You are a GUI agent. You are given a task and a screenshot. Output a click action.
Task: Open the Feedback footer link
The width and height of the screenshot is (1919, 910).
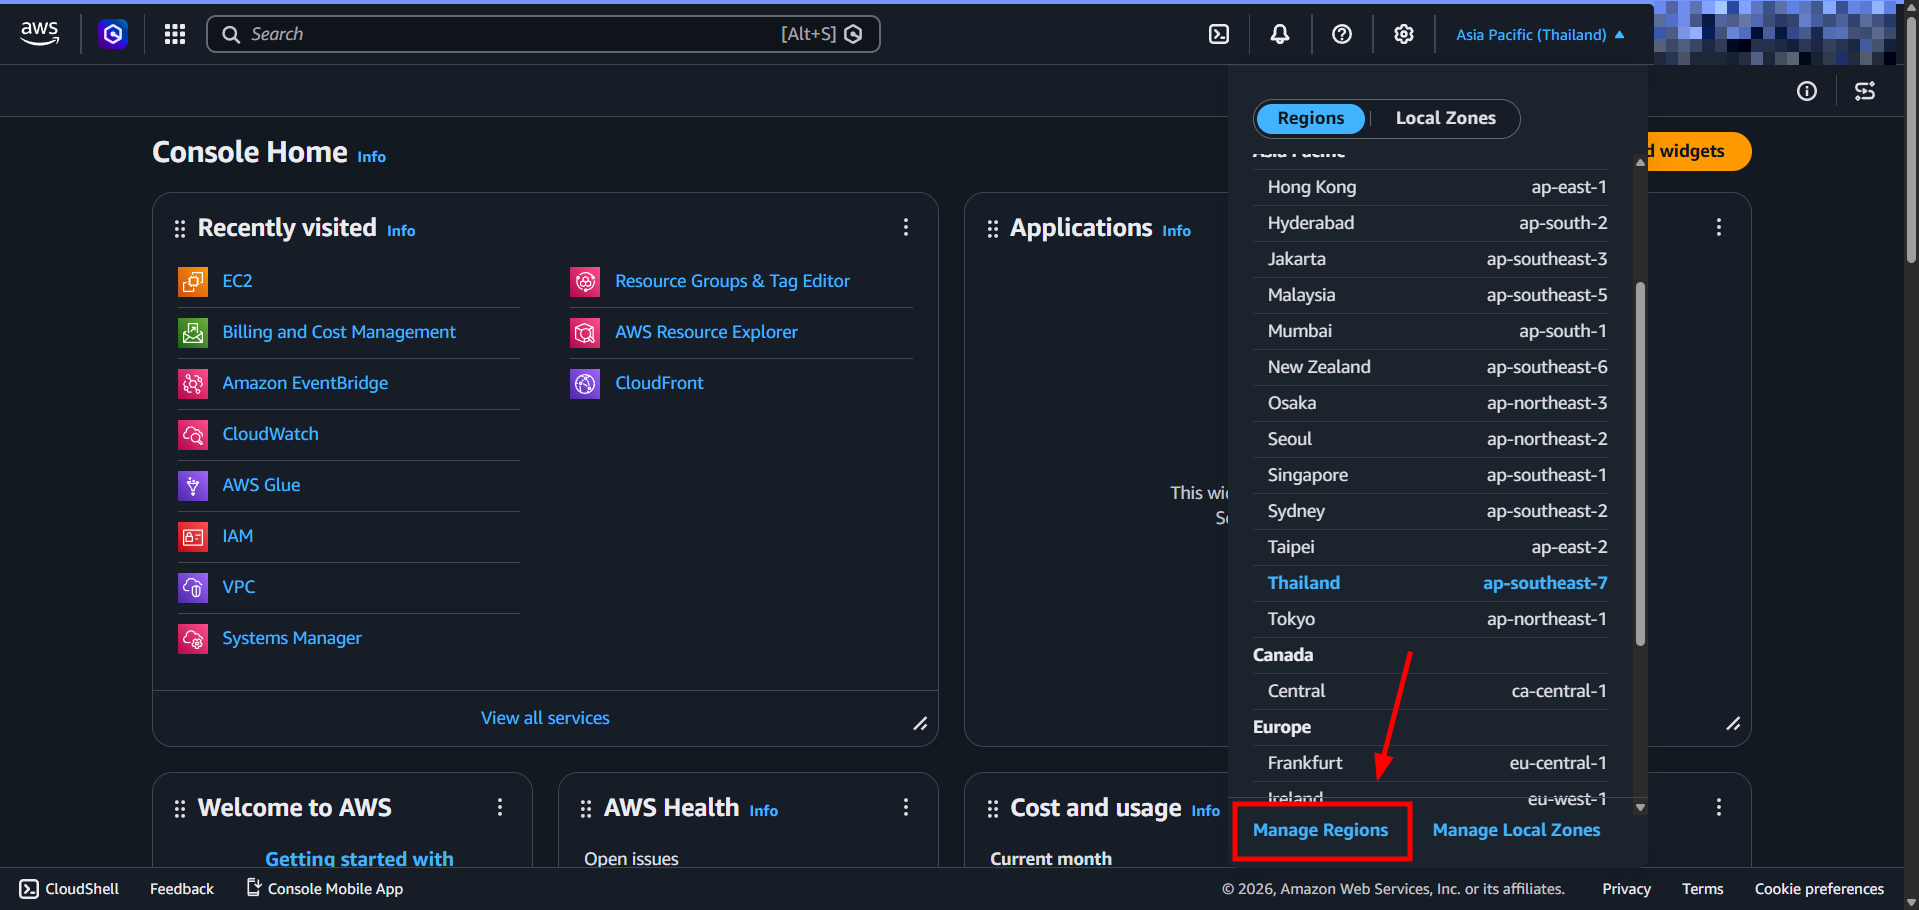[182, 889]
